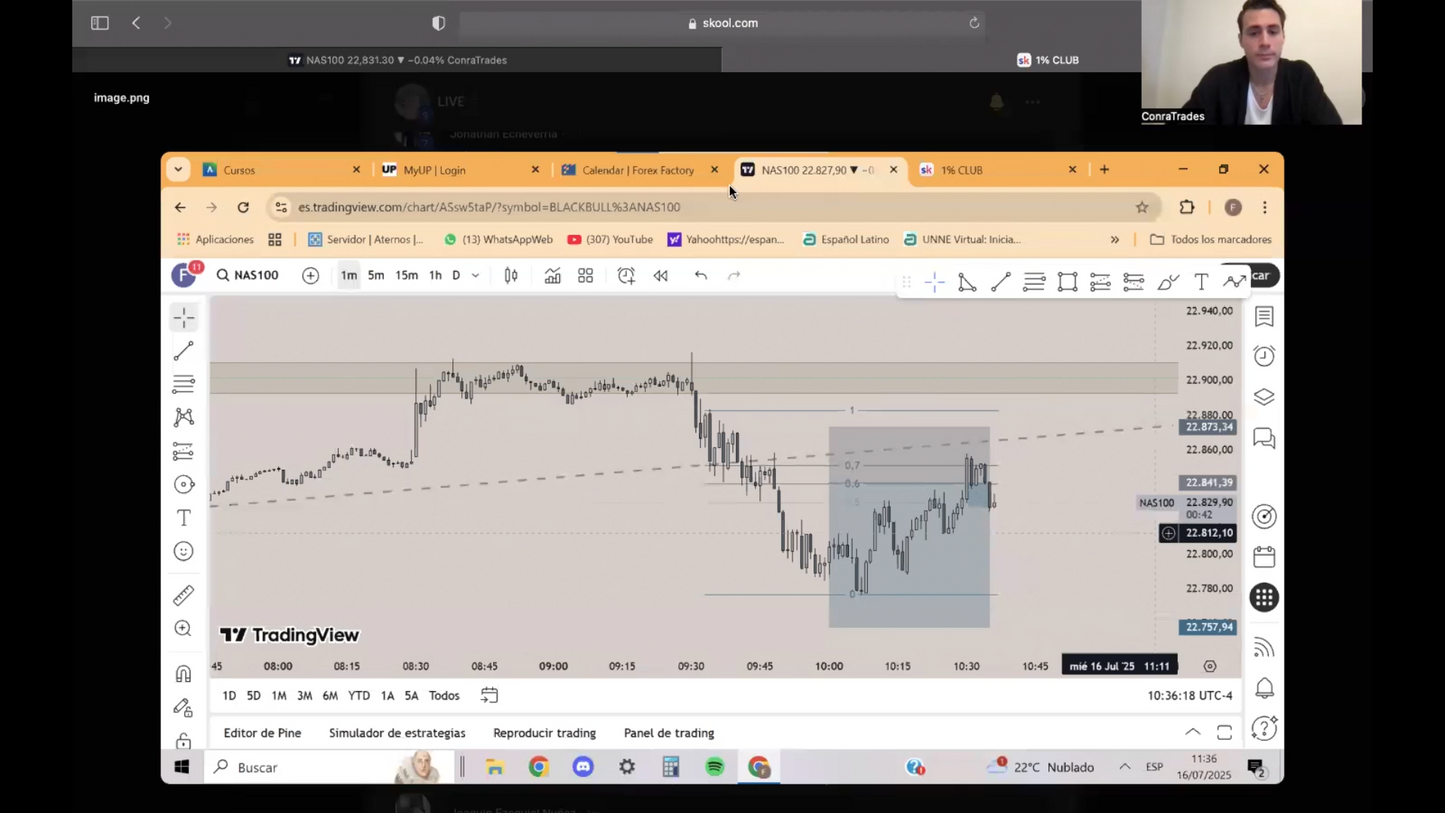
Task: Expand the bottom panel with up chevron
Action: pos(1193,733)
